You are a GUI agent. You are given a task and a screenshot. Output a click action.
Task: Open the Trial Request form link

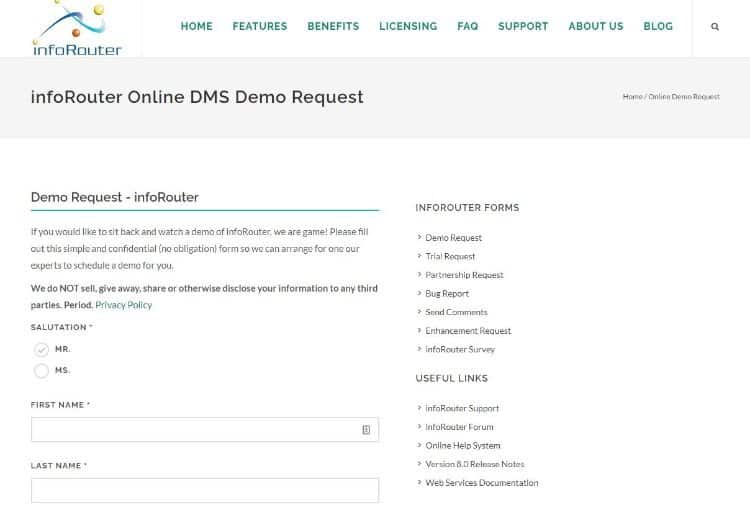450,257
